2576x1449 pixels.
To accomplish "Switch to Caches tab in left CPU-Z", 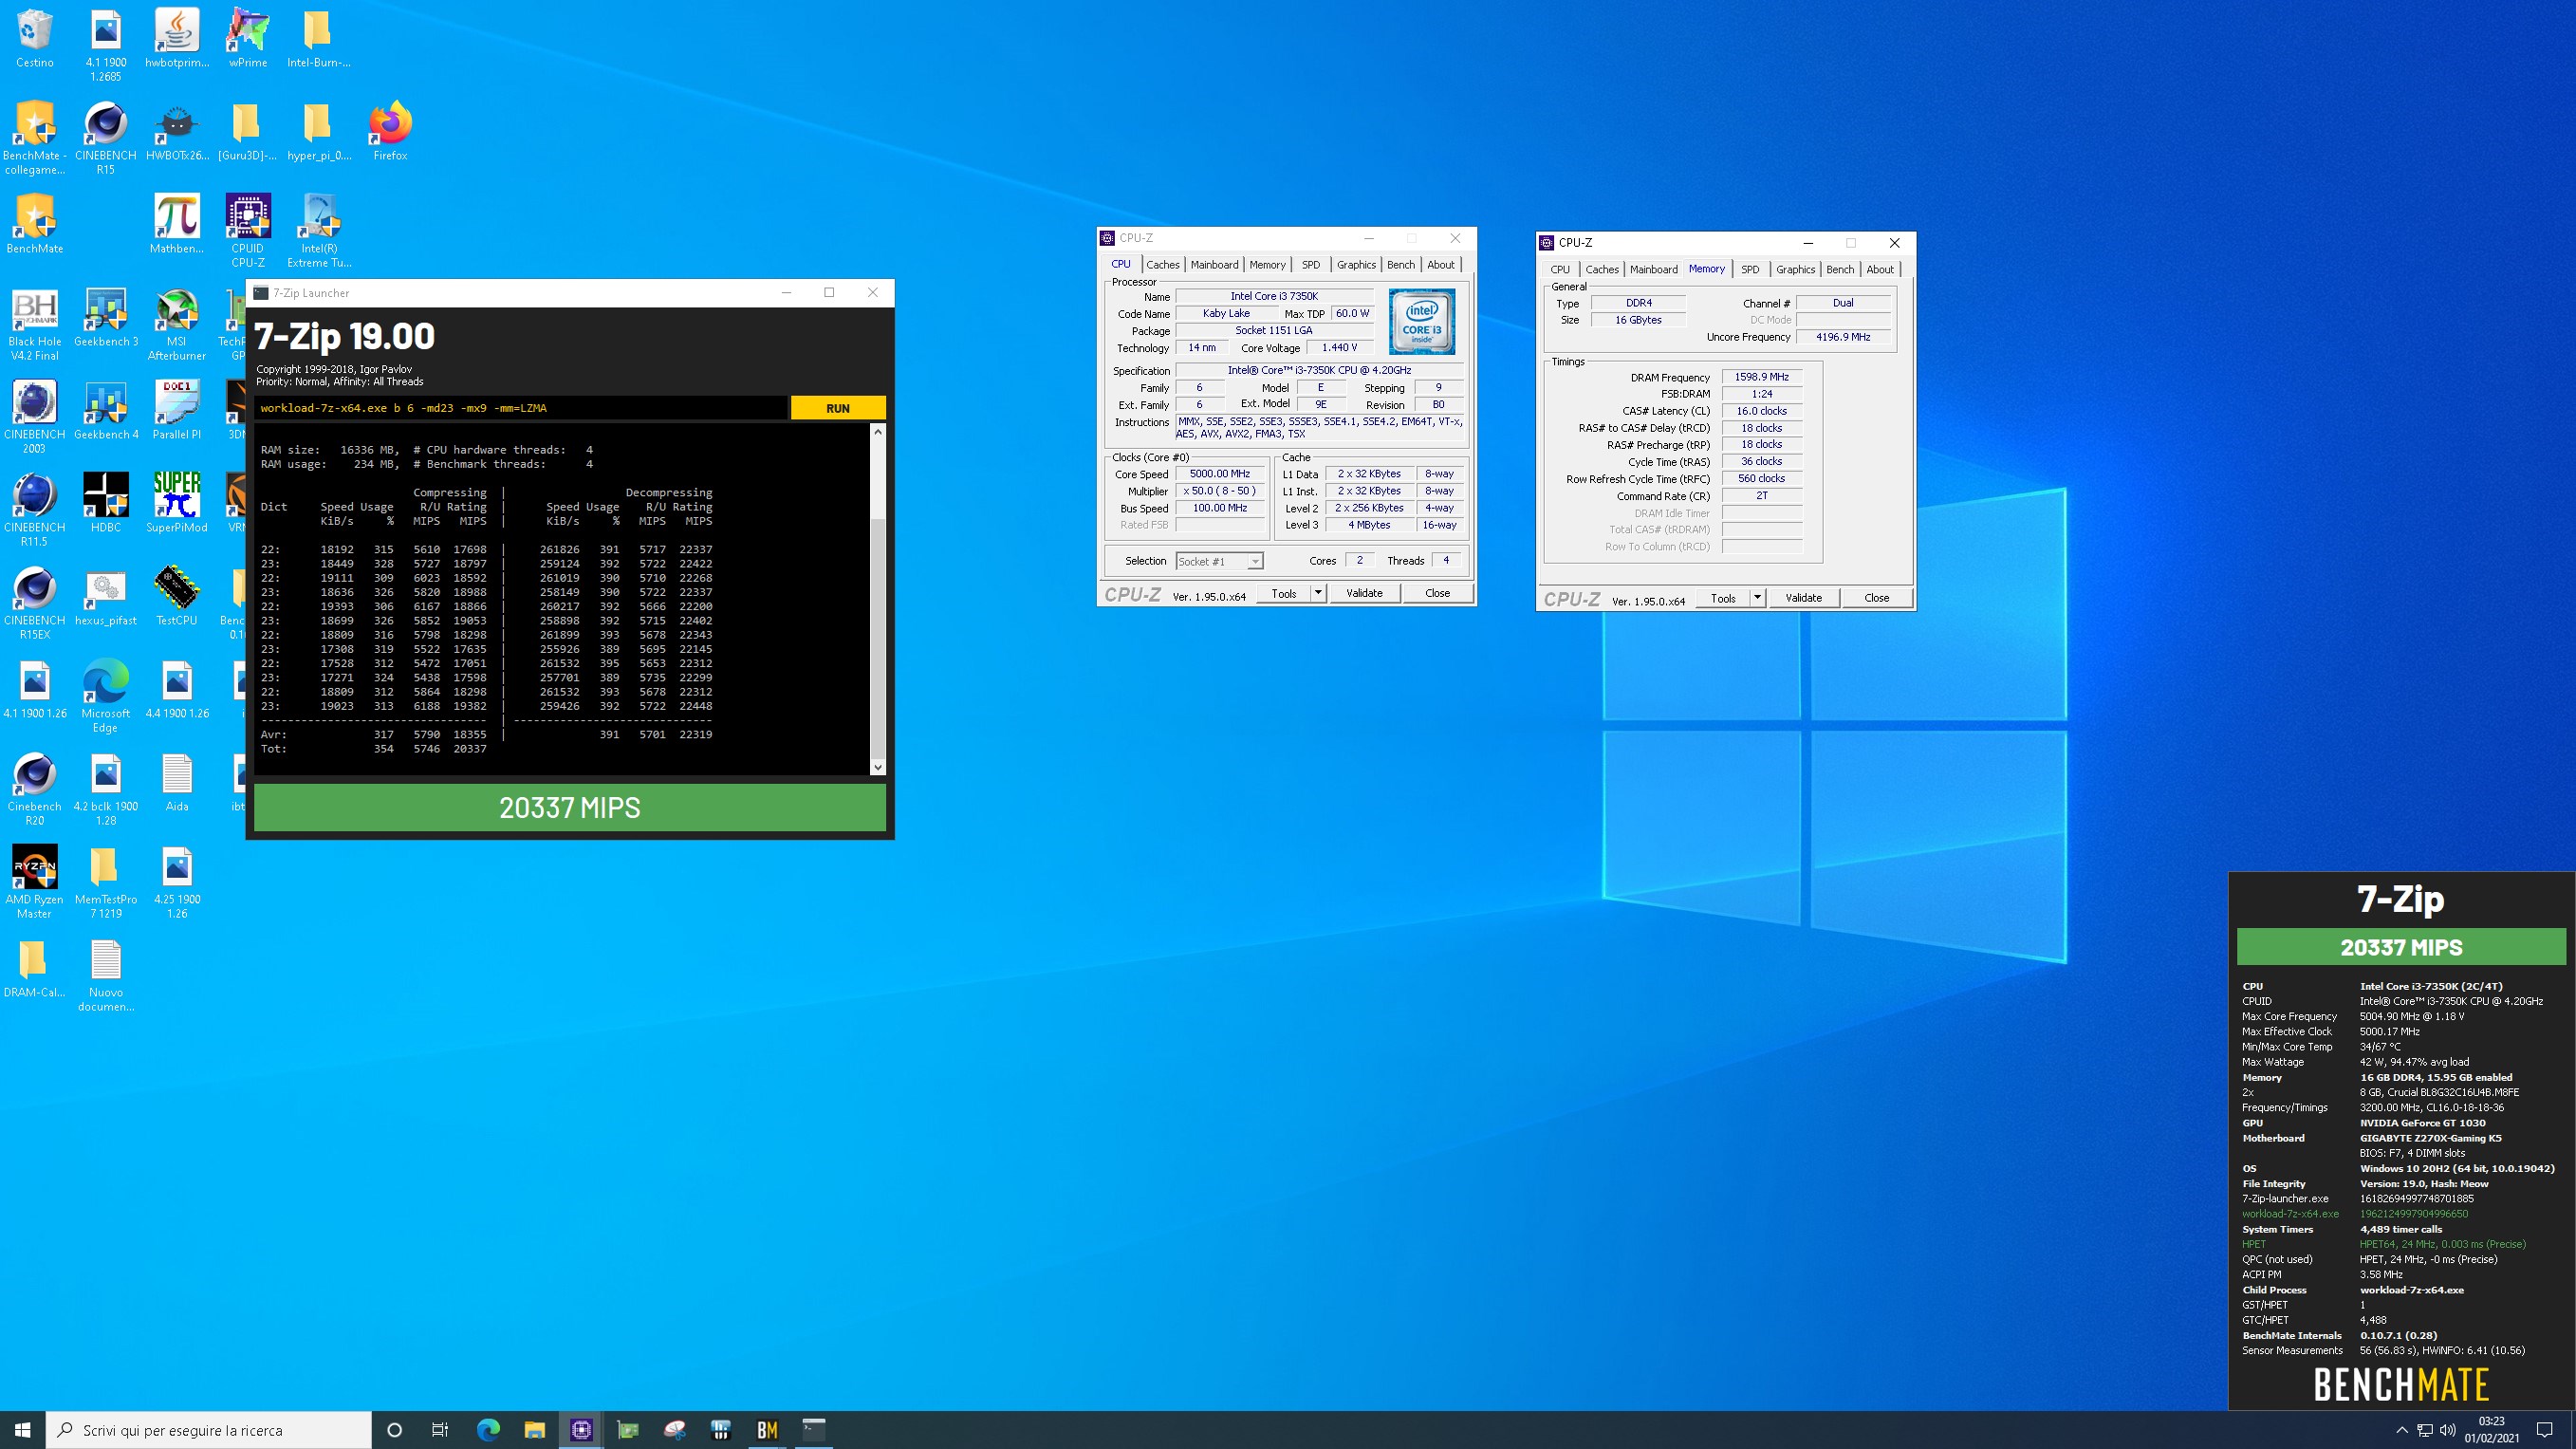I will (x=1162, y=264).
